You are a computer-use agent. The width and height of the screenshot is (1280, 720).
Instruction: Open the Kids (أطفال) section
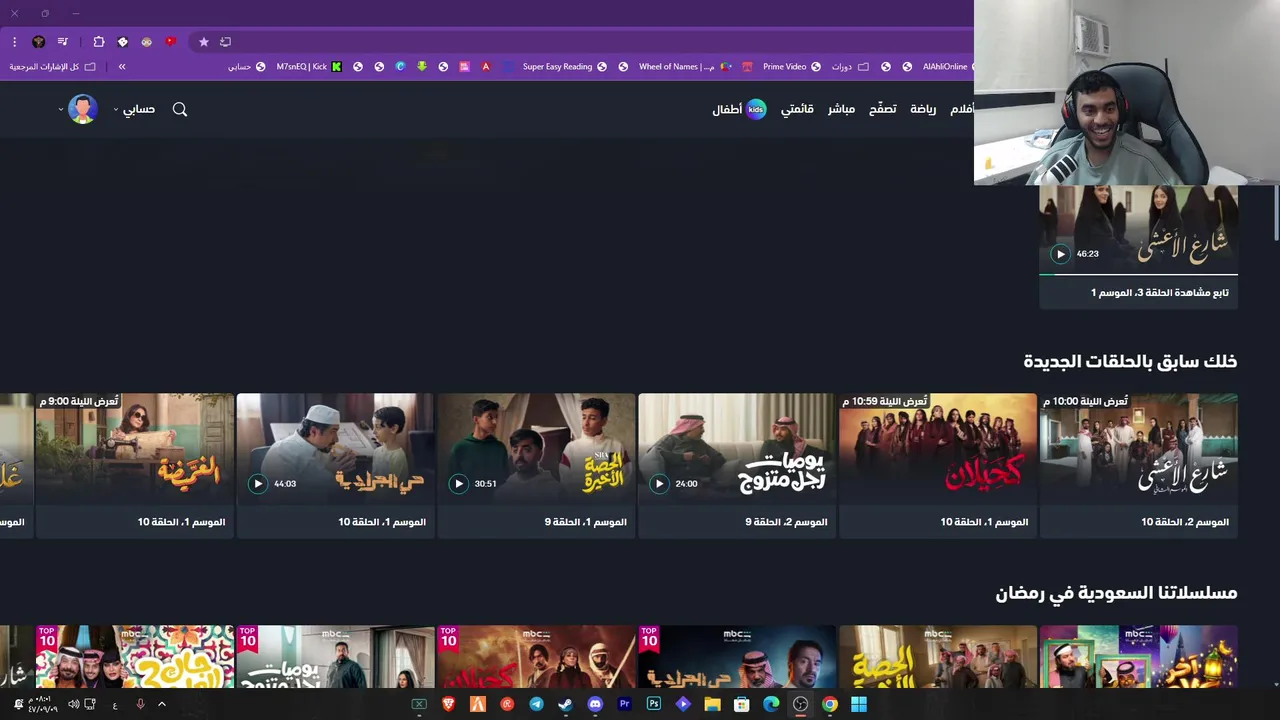(x=739, y=109)
